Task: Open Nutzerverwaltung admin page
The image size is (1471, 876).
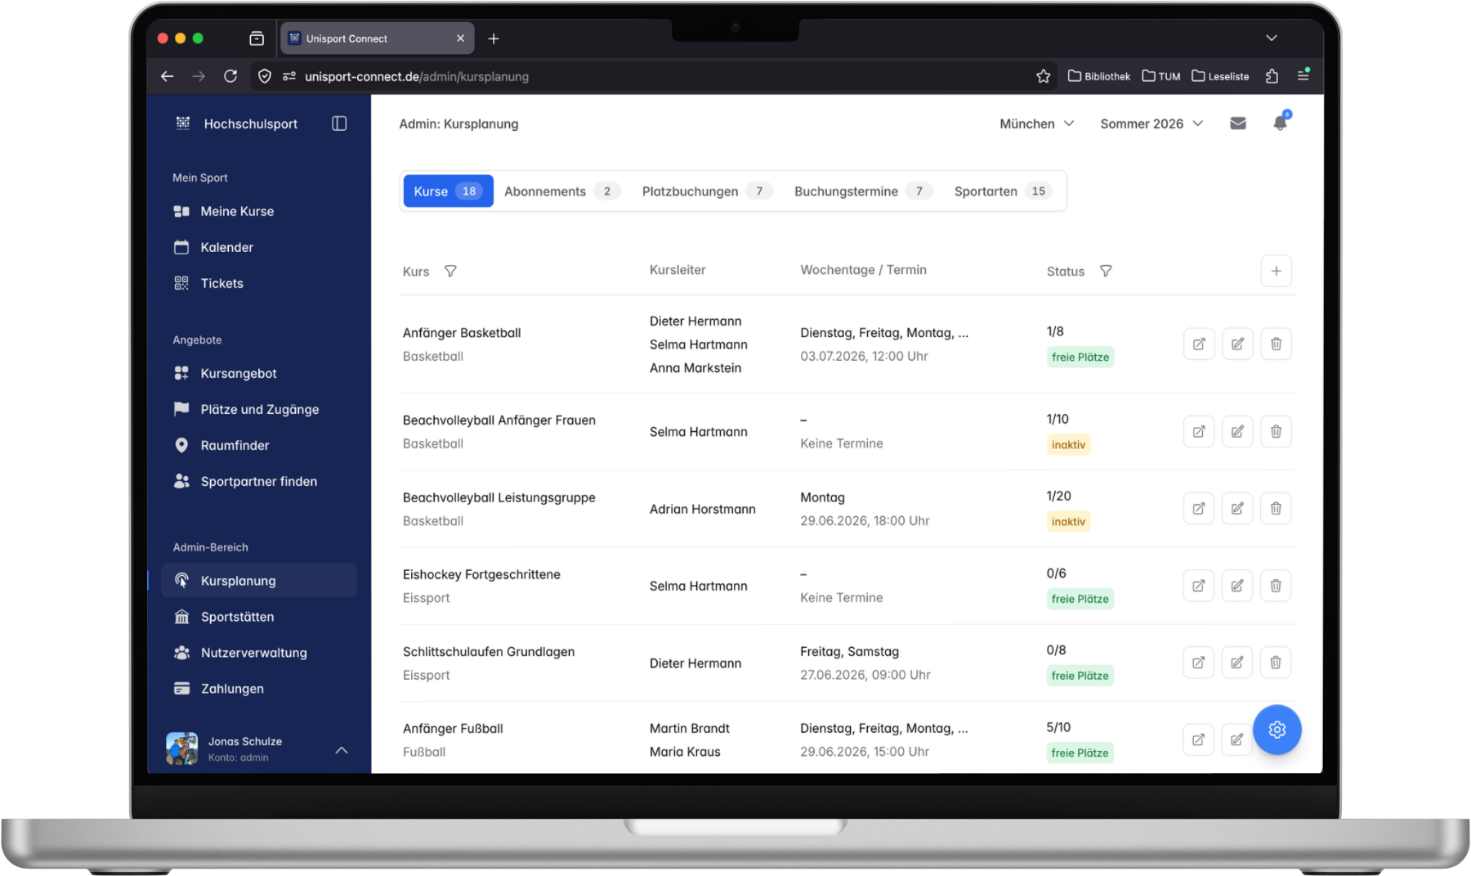Action: pos(259,653)
